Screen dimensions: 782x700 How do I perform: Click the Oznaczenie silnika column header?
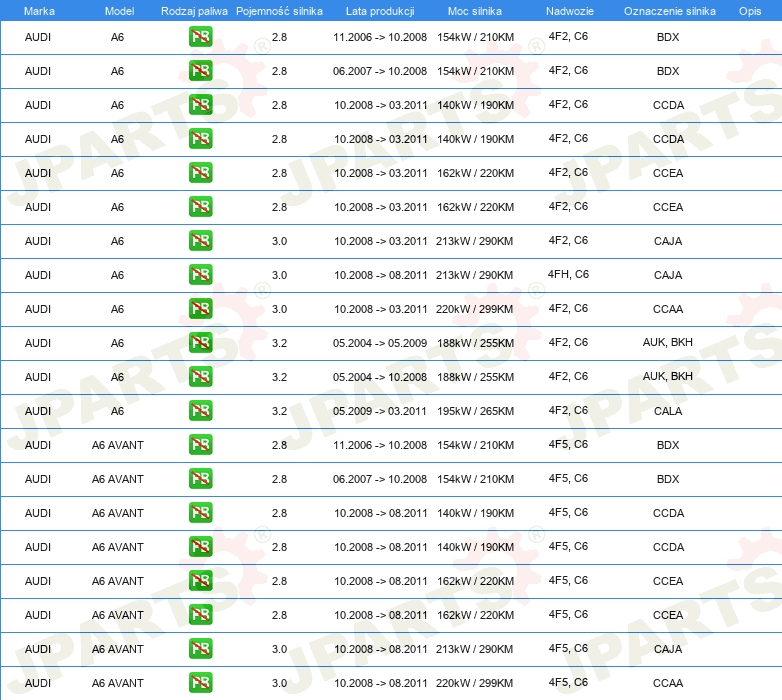[x=669, y=11]
